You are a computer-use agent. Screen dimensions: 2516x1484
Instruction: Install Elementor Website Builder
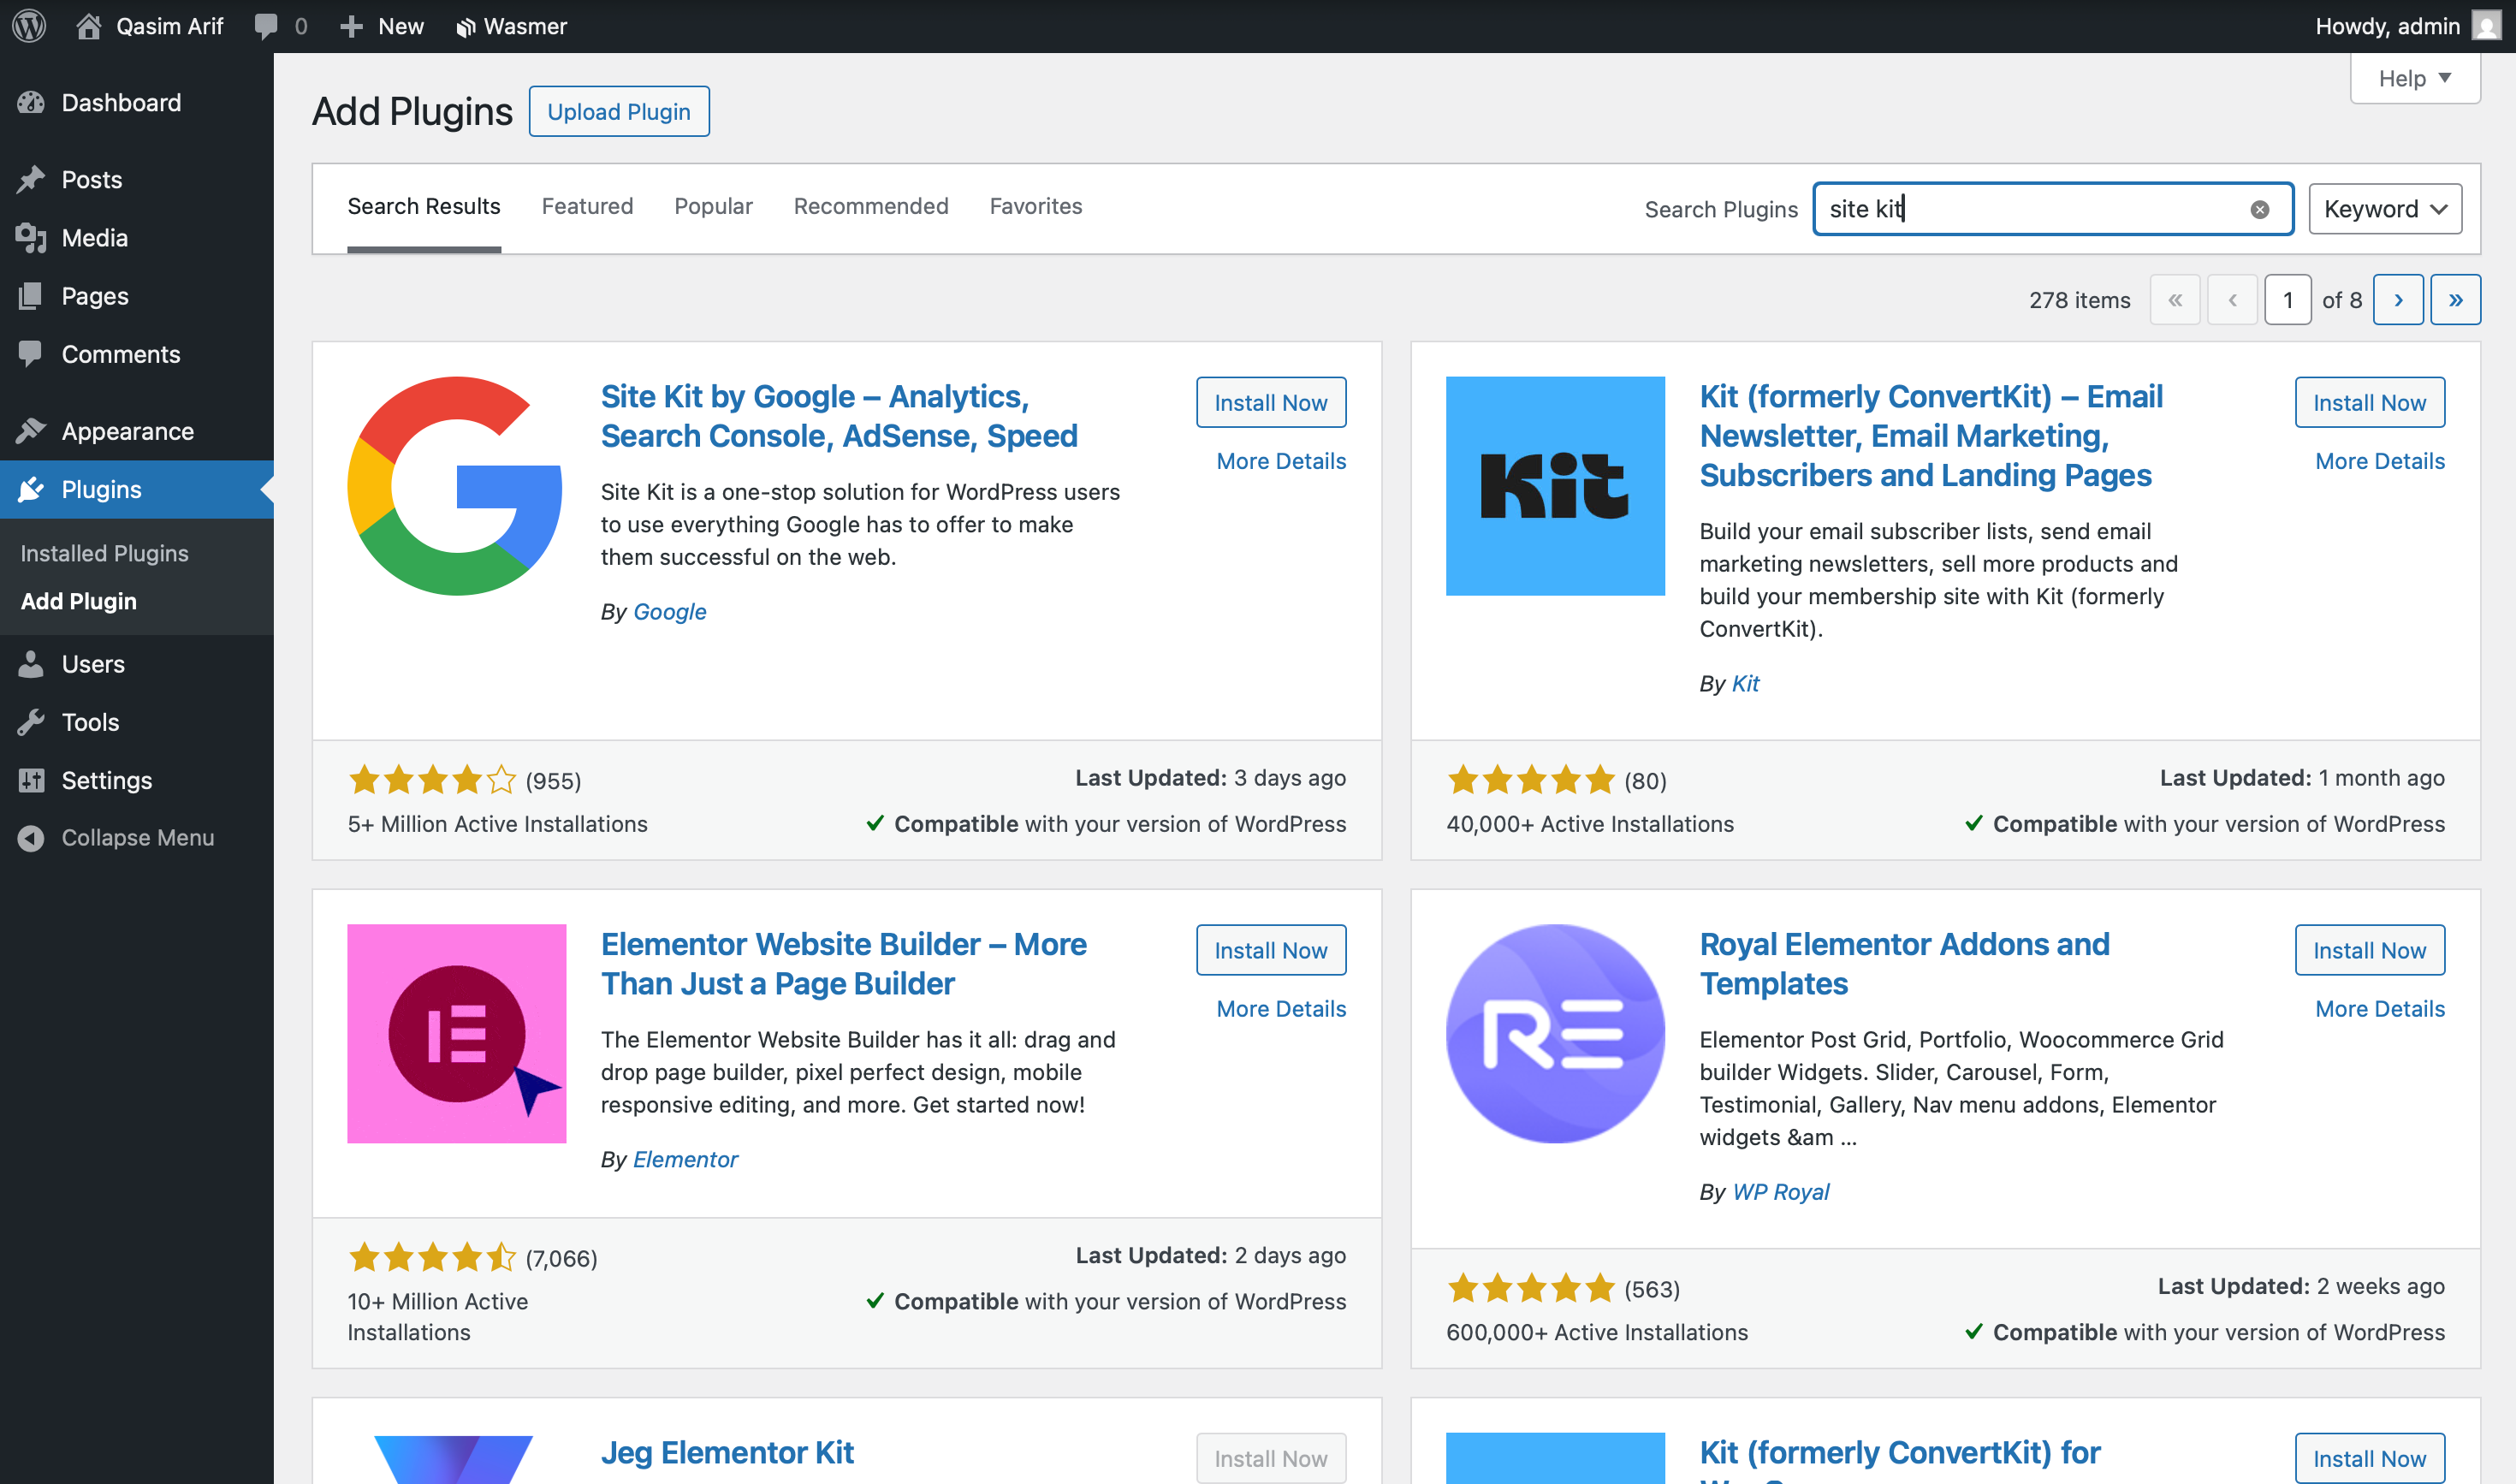pyautogui.click(x=1271, y=950)
